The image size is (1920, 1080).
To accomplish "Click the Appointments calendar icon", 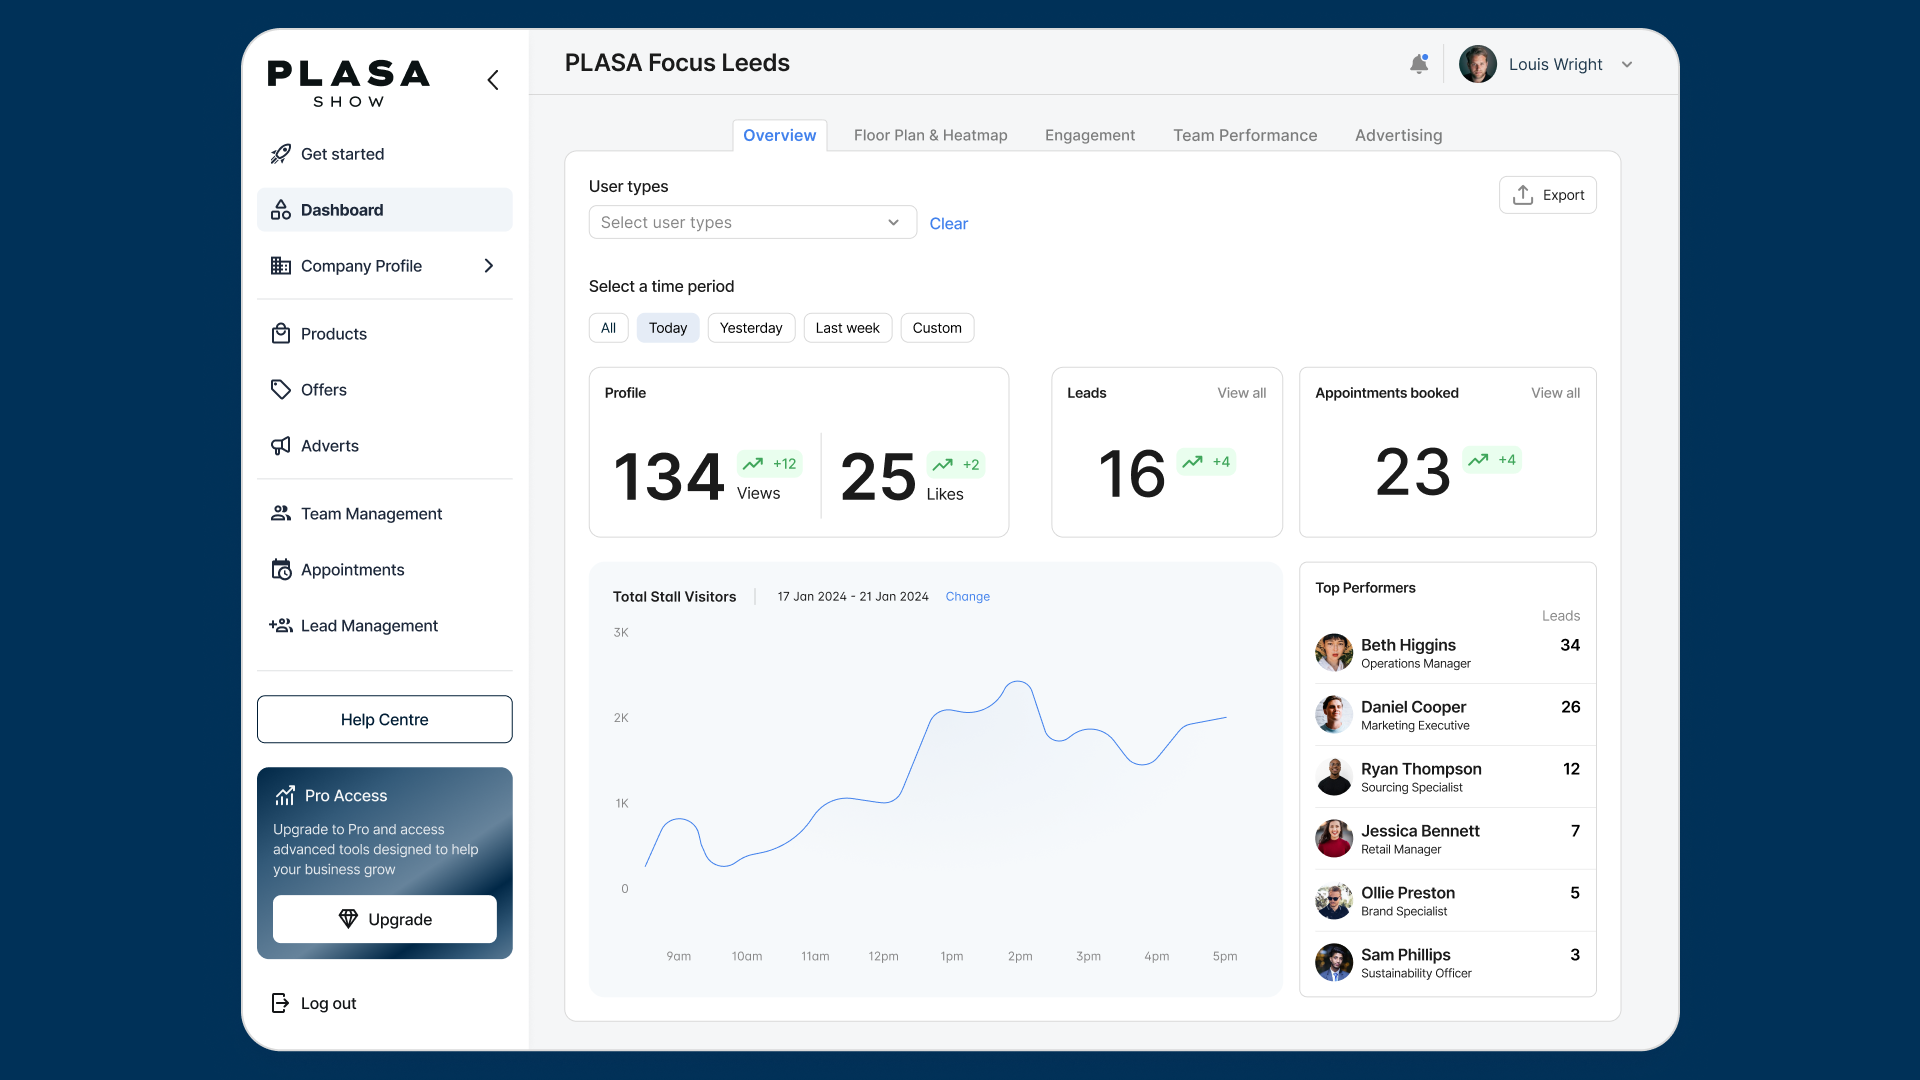I will (x=281, y=570).
